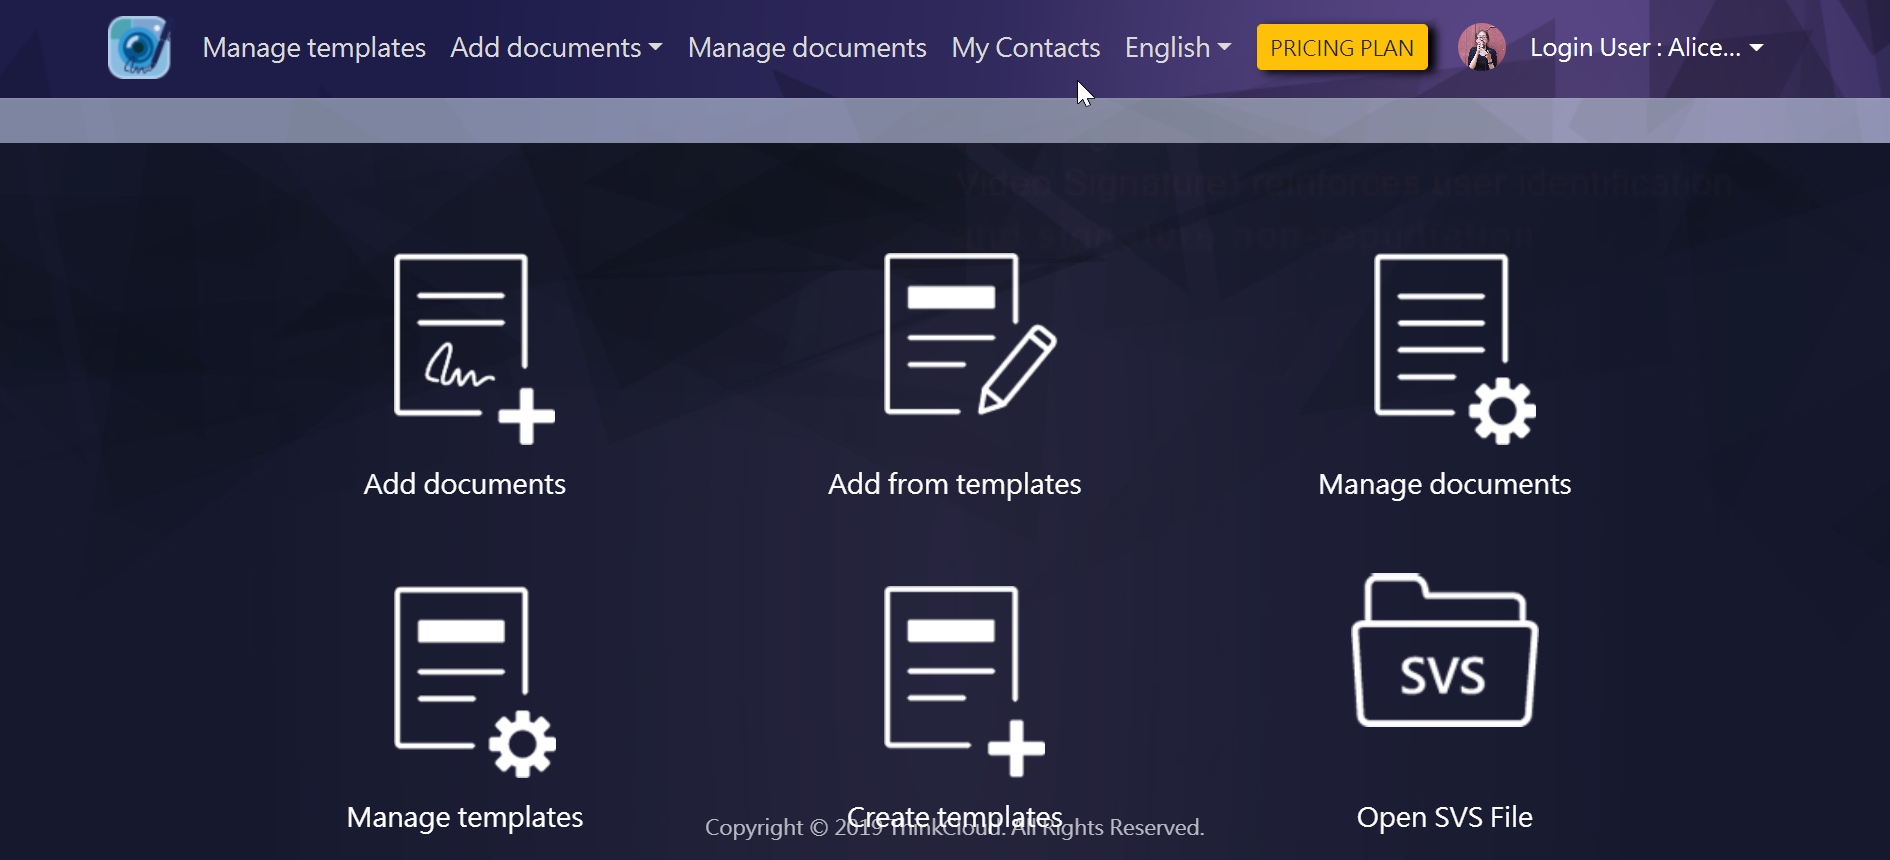Screen dimensions: 1890x860
Task: Open Manage documents in the top navbar
Action: tap(807, 47)
